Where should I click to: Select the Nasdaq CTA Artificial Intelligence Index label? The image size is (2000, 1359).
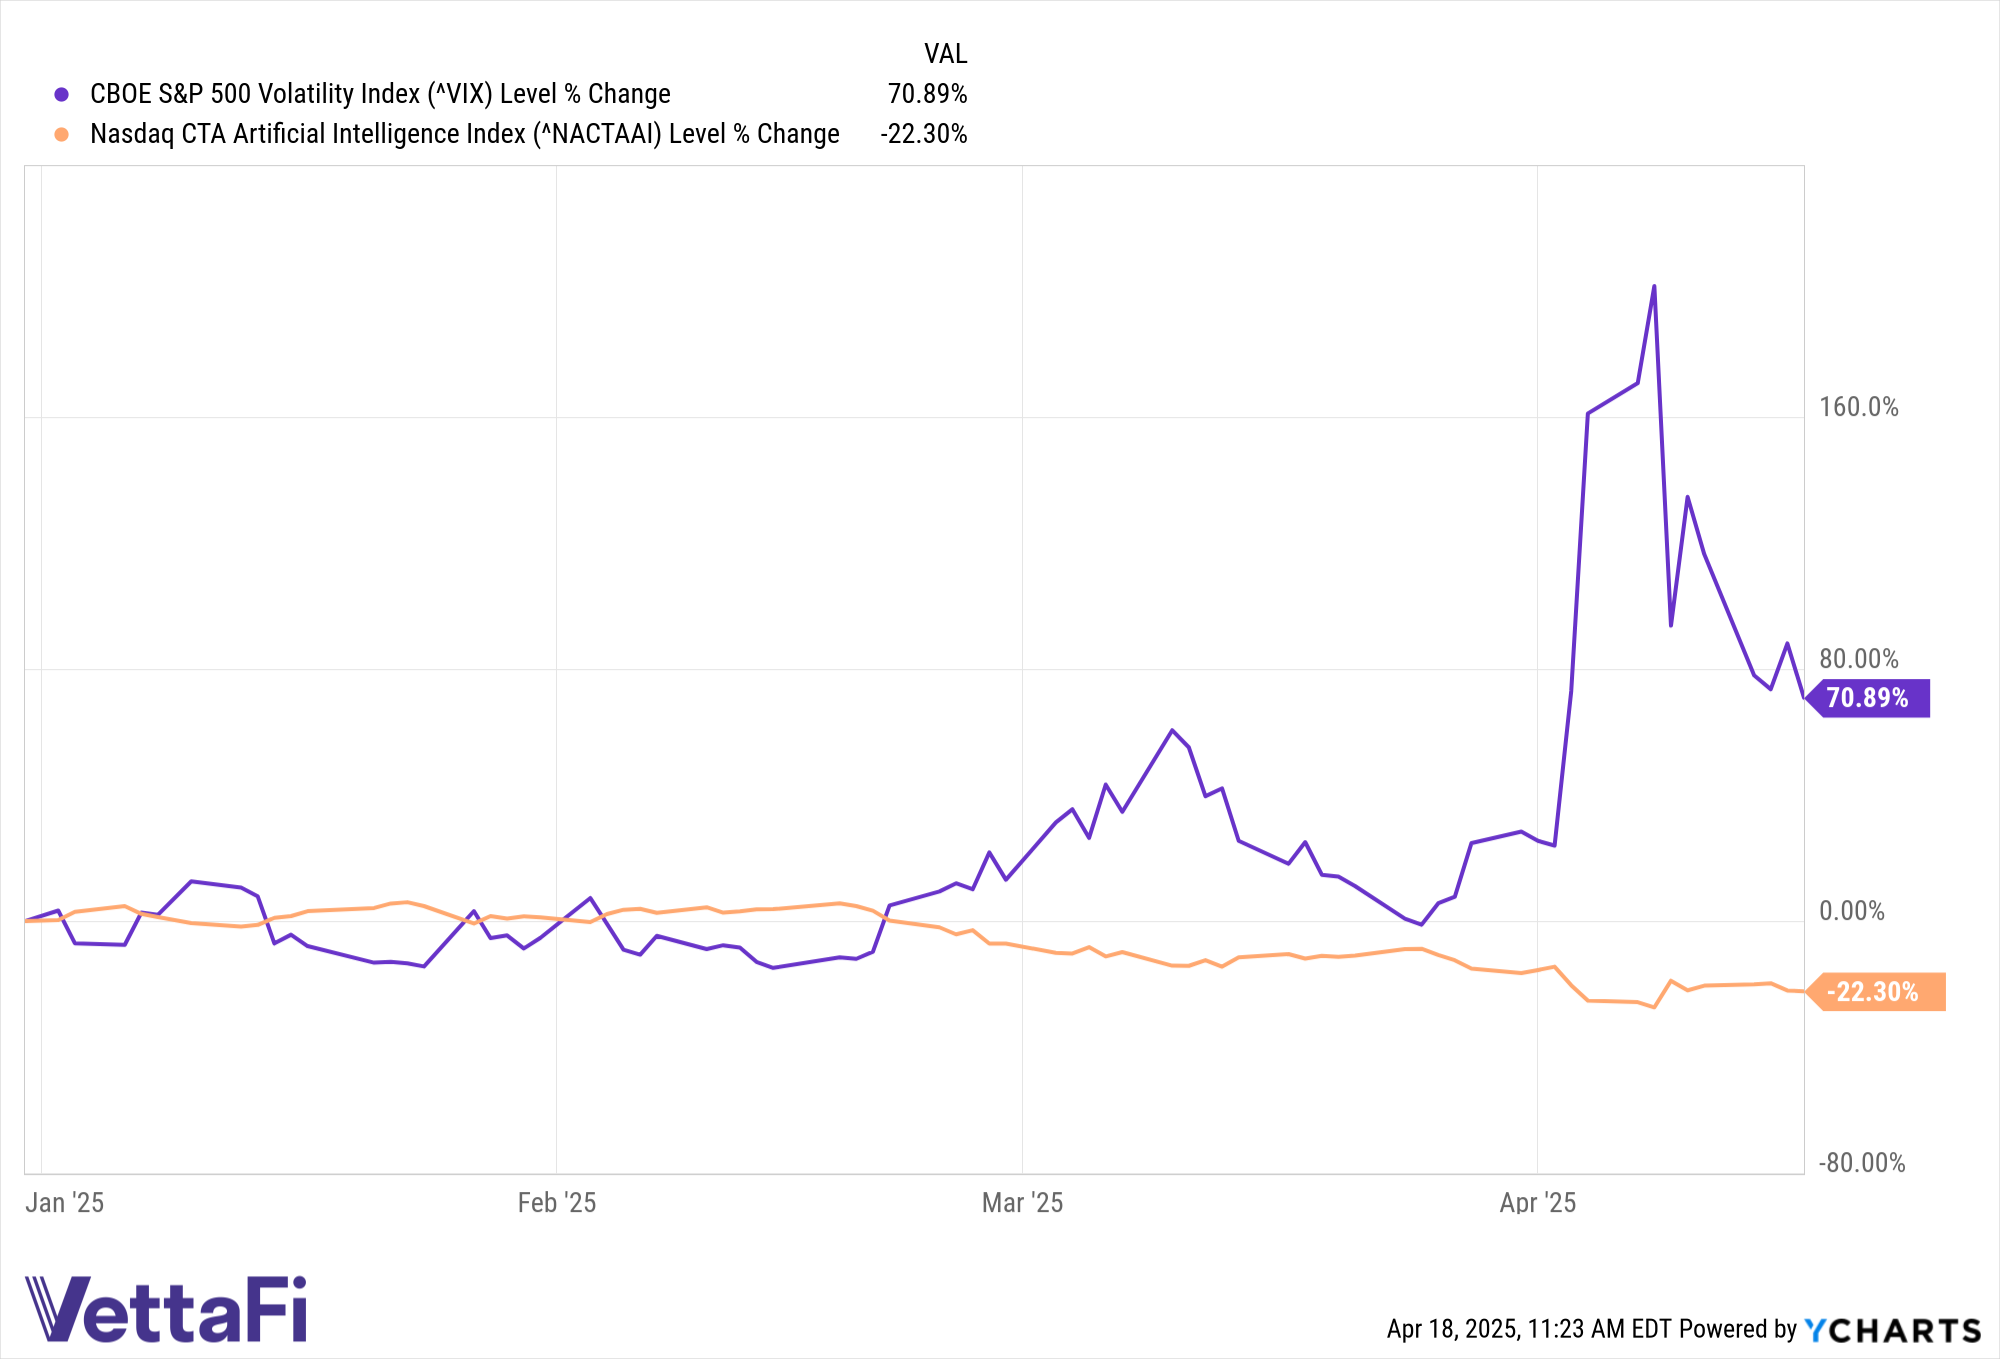[x=464, y=134]
